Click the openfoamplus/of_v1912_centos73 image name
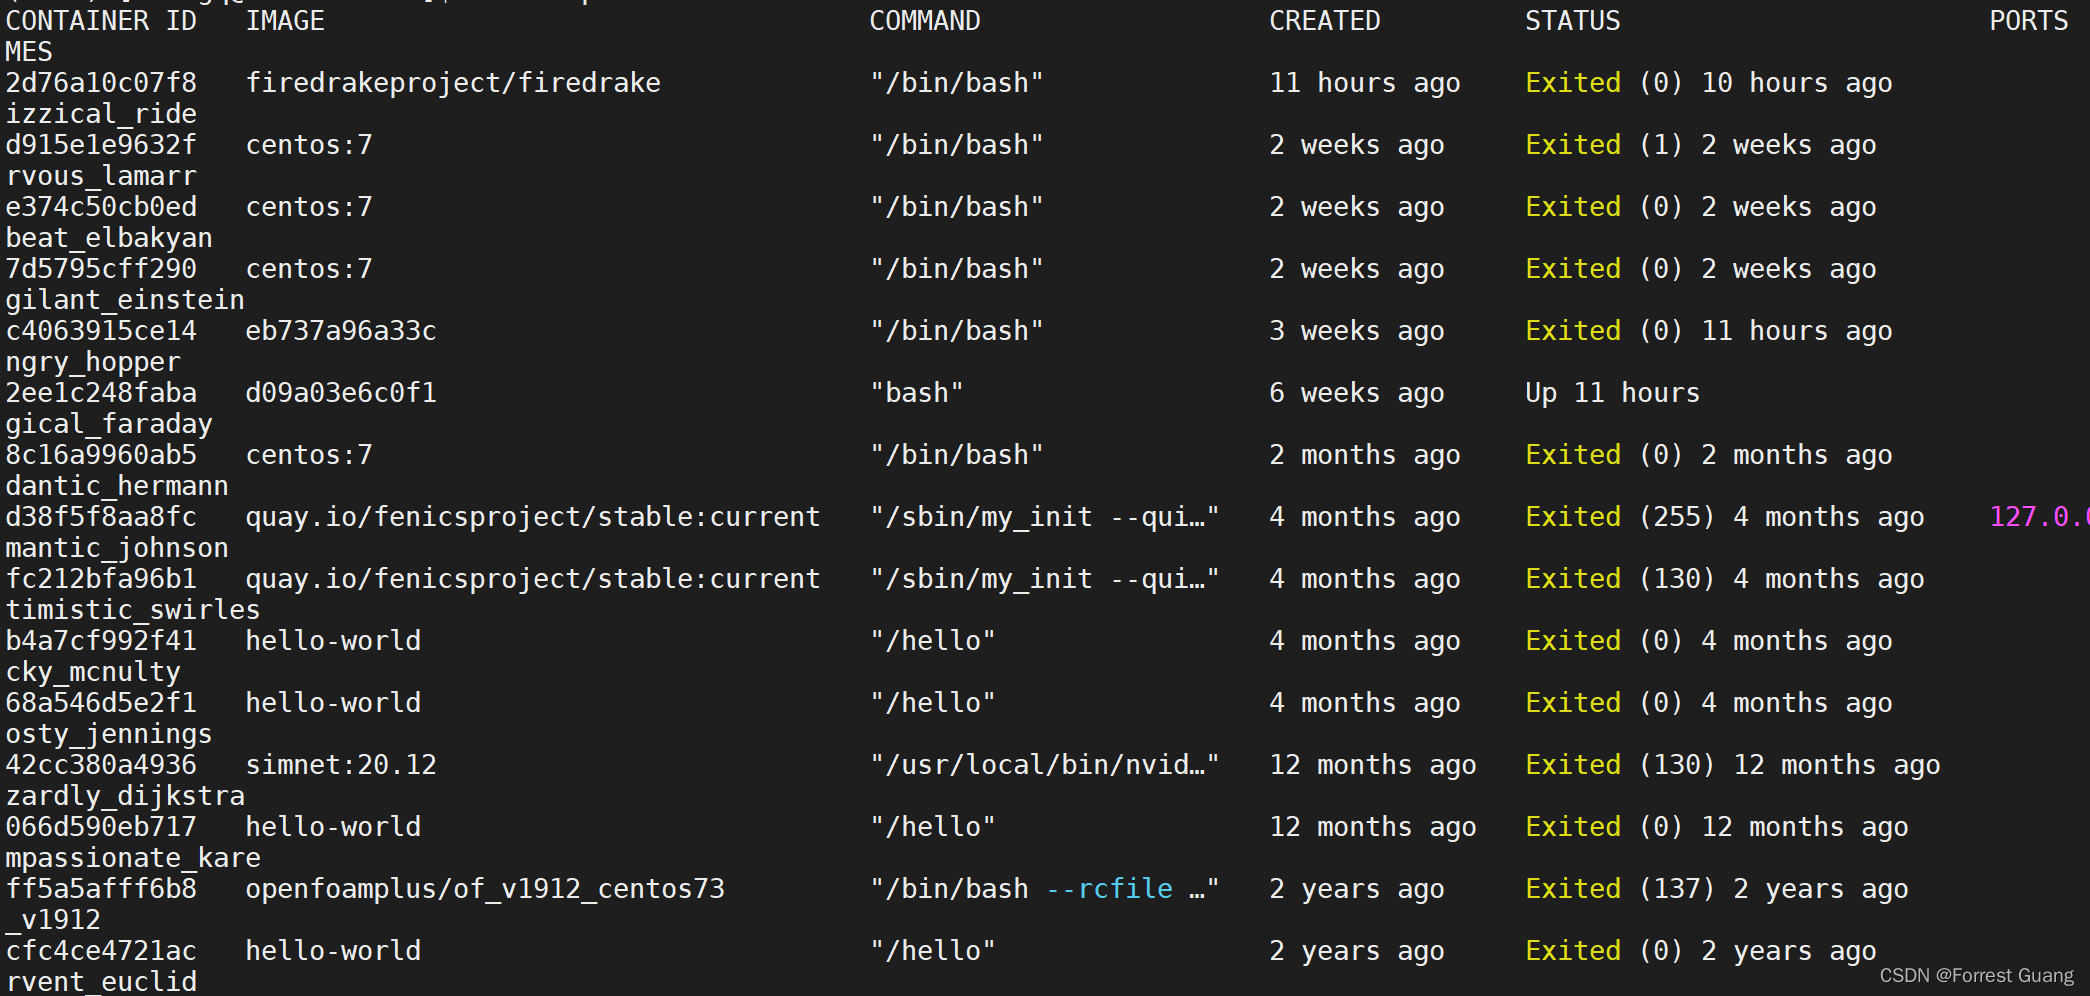 [x=486, y=888]
